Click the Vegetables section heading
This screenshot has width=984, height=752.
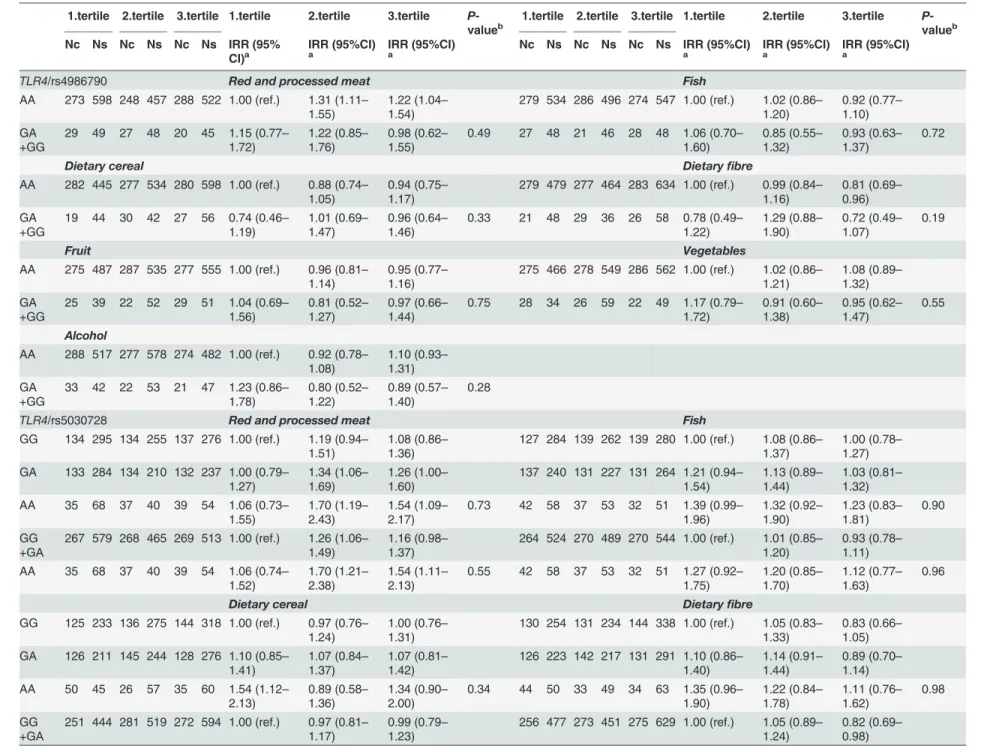click(x=714, y=250)
